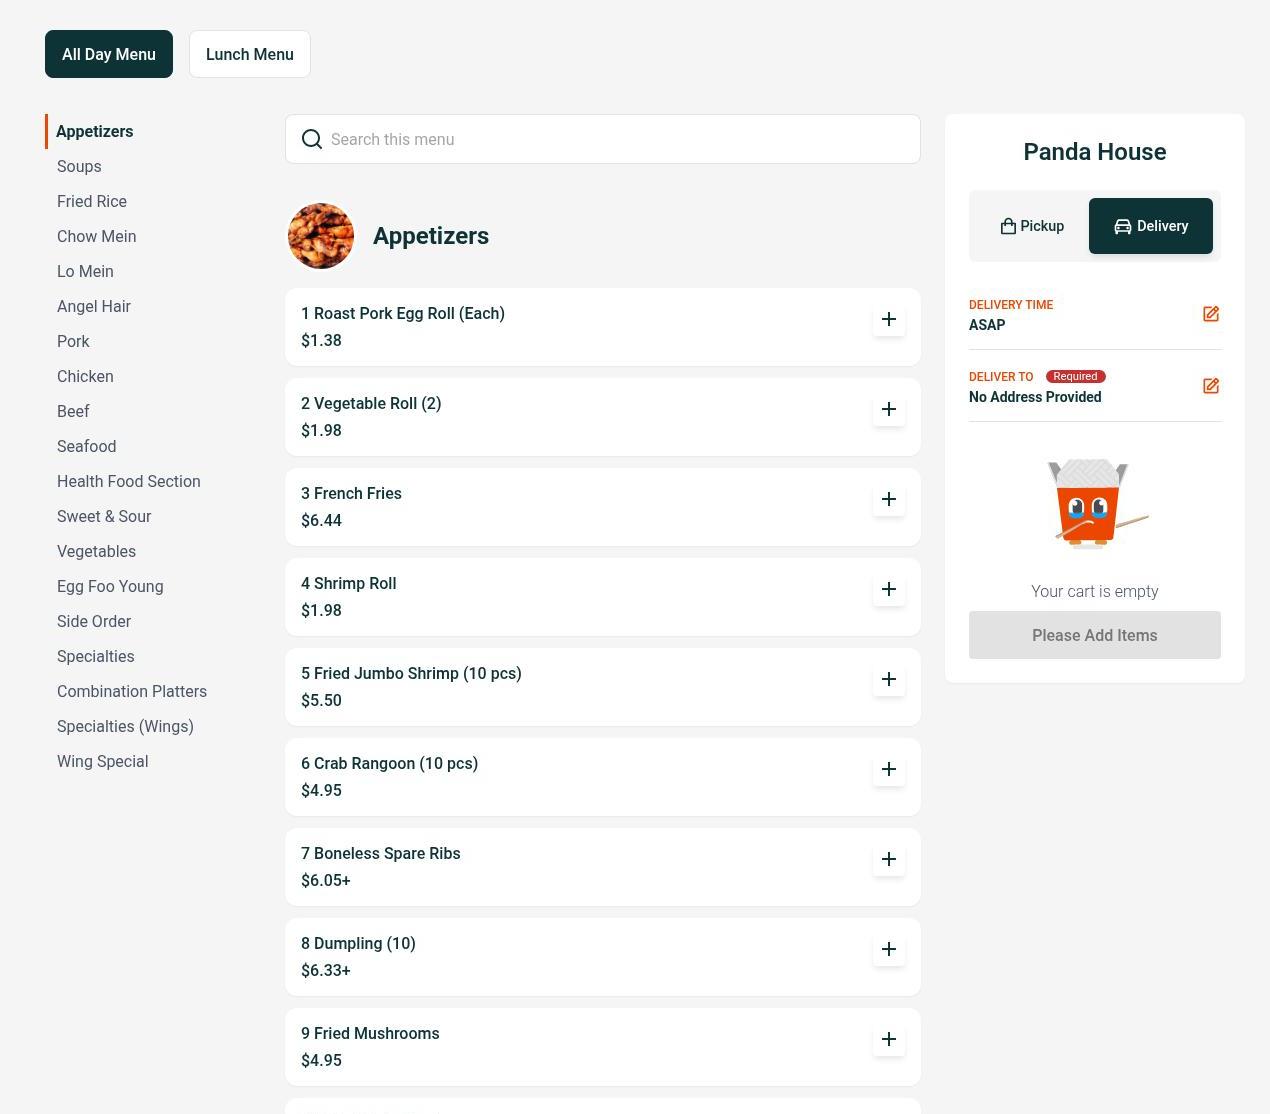Image resolution: width=1270 pixels, height=1114 pixels.
Task: Click the ASAP delivery time value
Action: pos(987,325)
